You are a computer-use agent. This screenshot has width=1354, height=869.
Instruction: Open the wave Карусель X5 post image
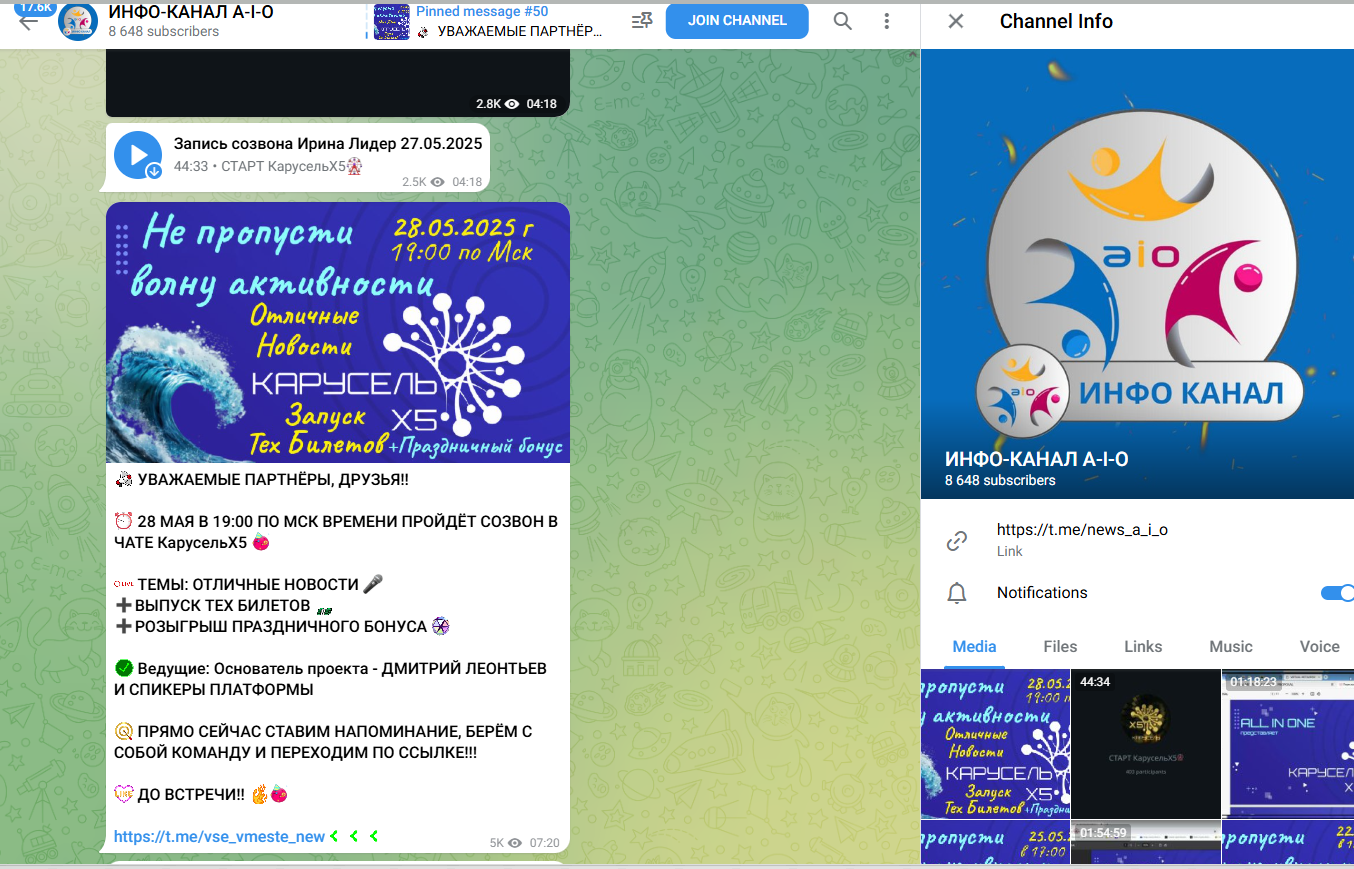pyautogui.click(x=338, y=332)
